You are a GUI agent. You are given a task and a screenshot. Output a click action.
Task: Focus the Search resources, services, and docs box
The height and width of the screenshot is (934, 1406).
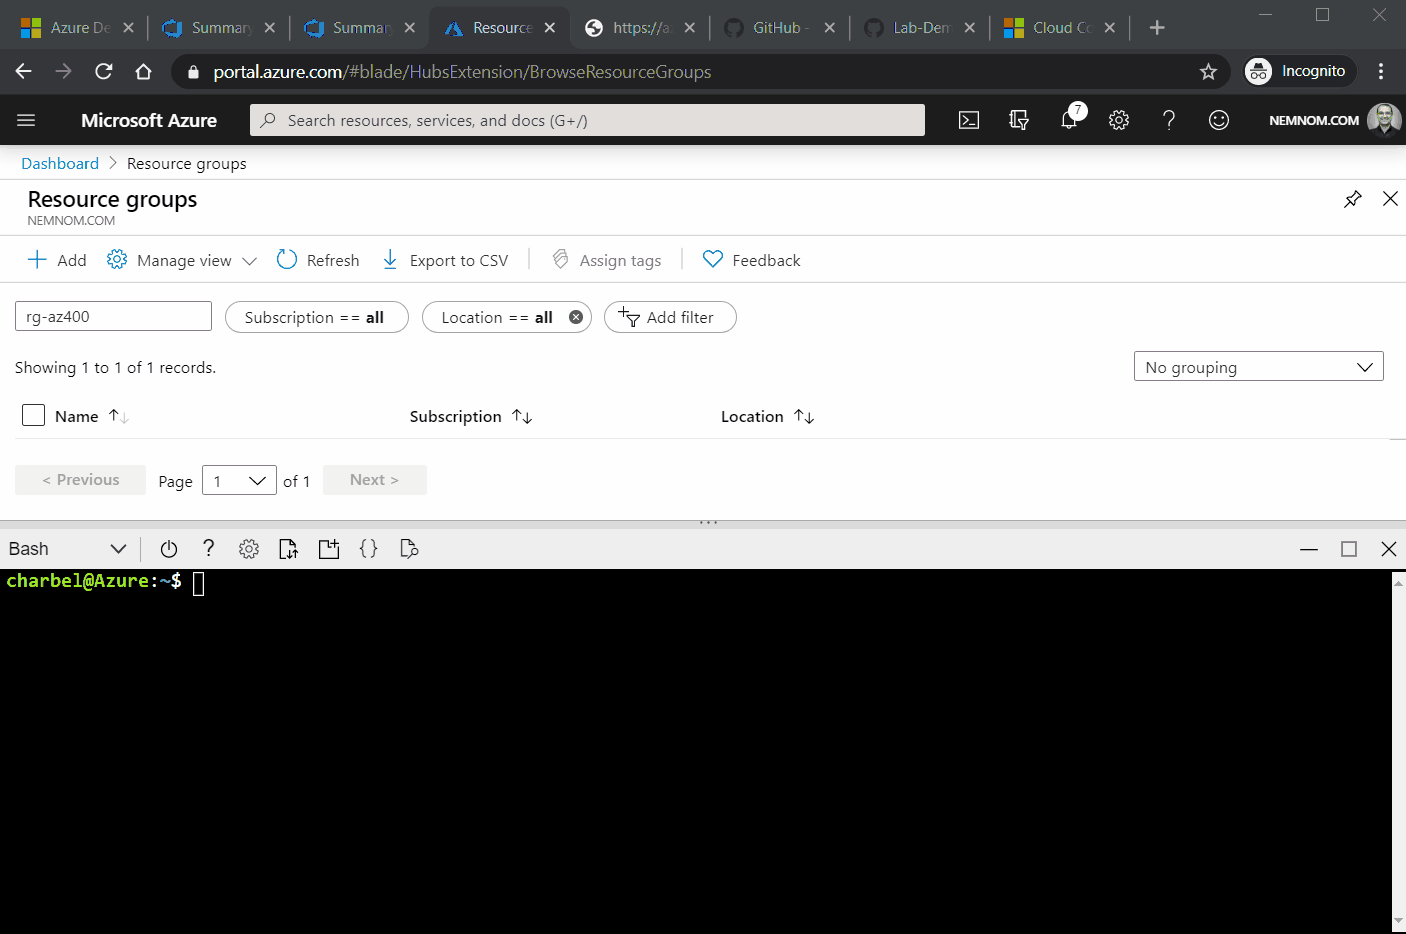(587, 120)
